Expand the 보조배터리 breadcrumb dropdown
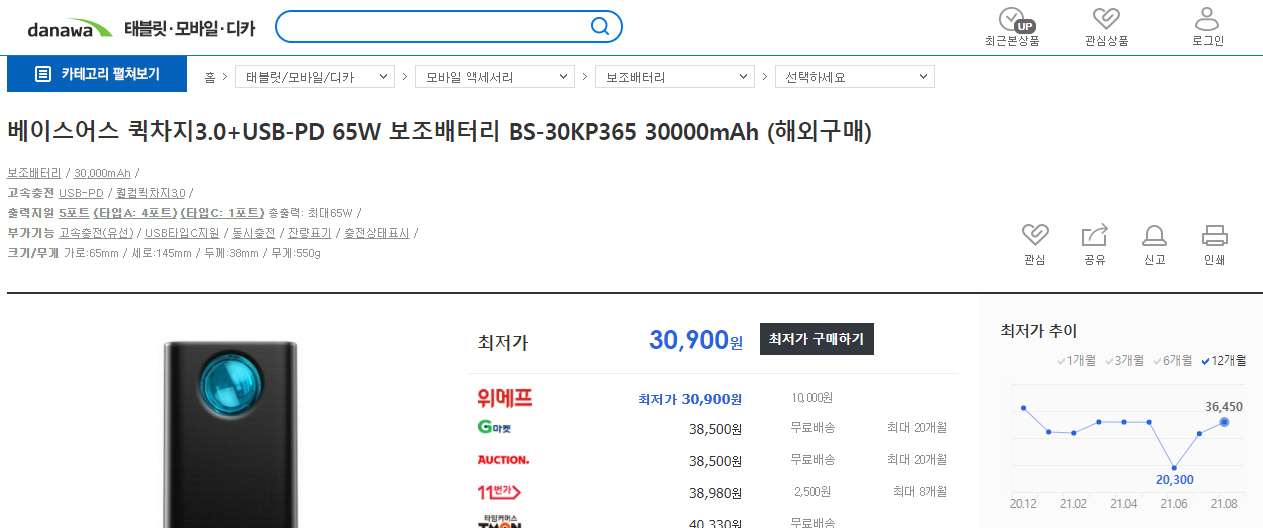 (x=675, y=77)
